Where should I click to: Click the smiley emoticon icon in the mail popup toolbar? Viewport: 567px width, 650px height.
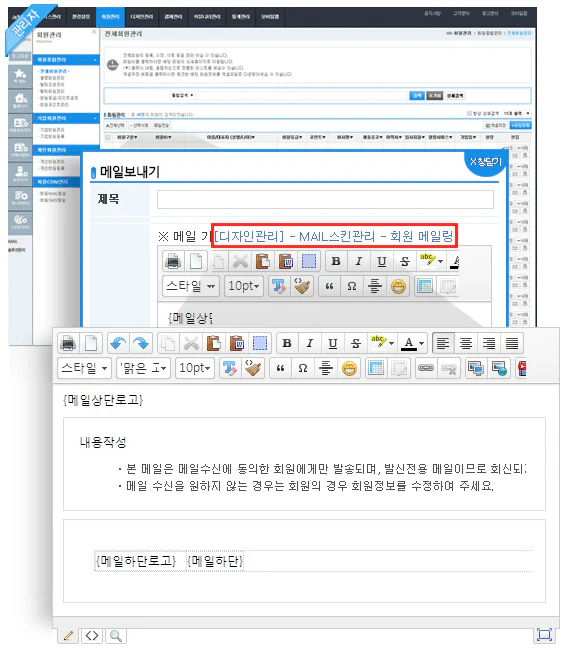pyautogui.click(x=398, y=286)
